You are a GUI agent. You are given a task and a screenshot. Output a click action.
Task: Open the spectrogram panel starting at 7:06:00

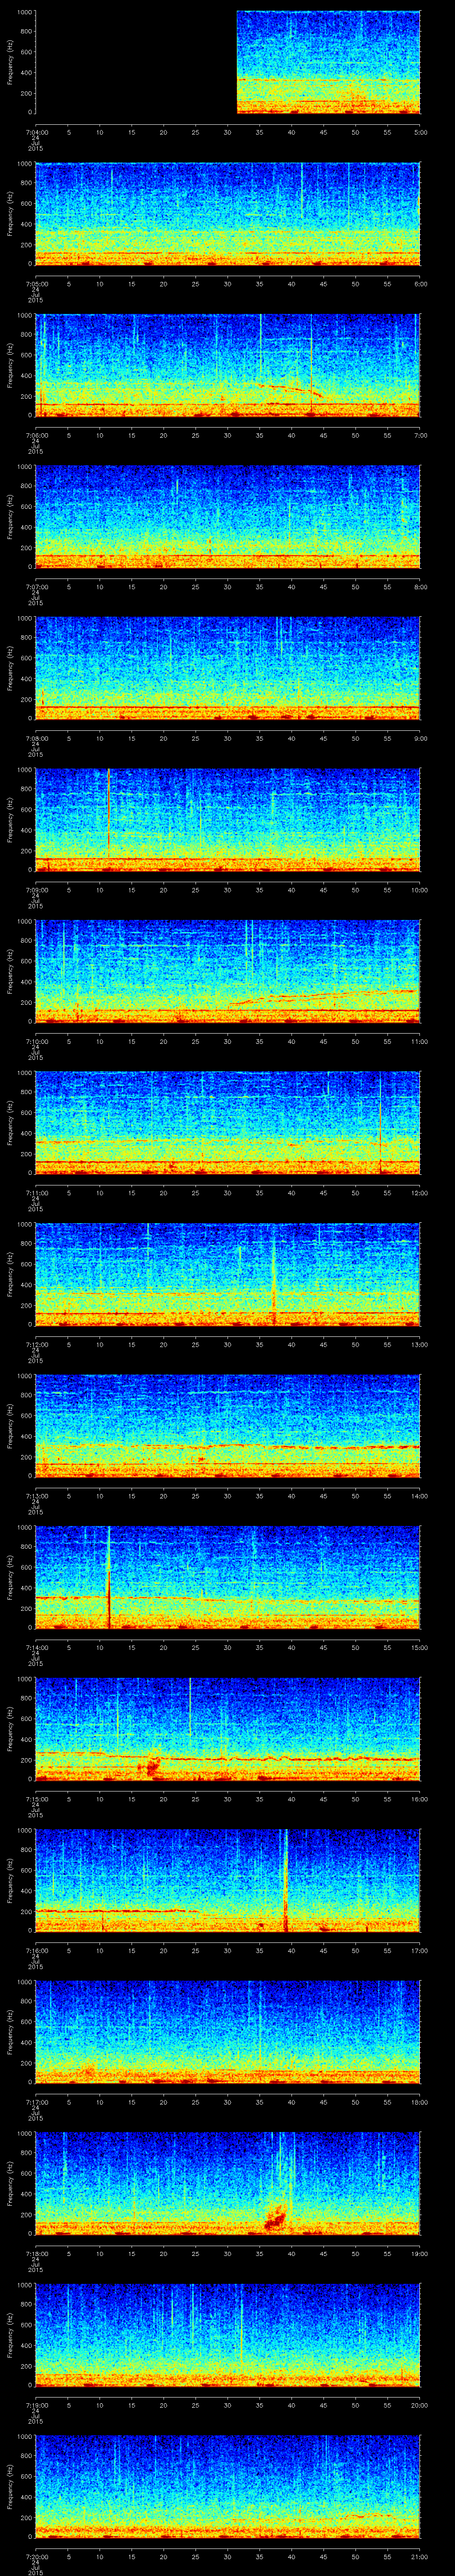tap(228, 365)
